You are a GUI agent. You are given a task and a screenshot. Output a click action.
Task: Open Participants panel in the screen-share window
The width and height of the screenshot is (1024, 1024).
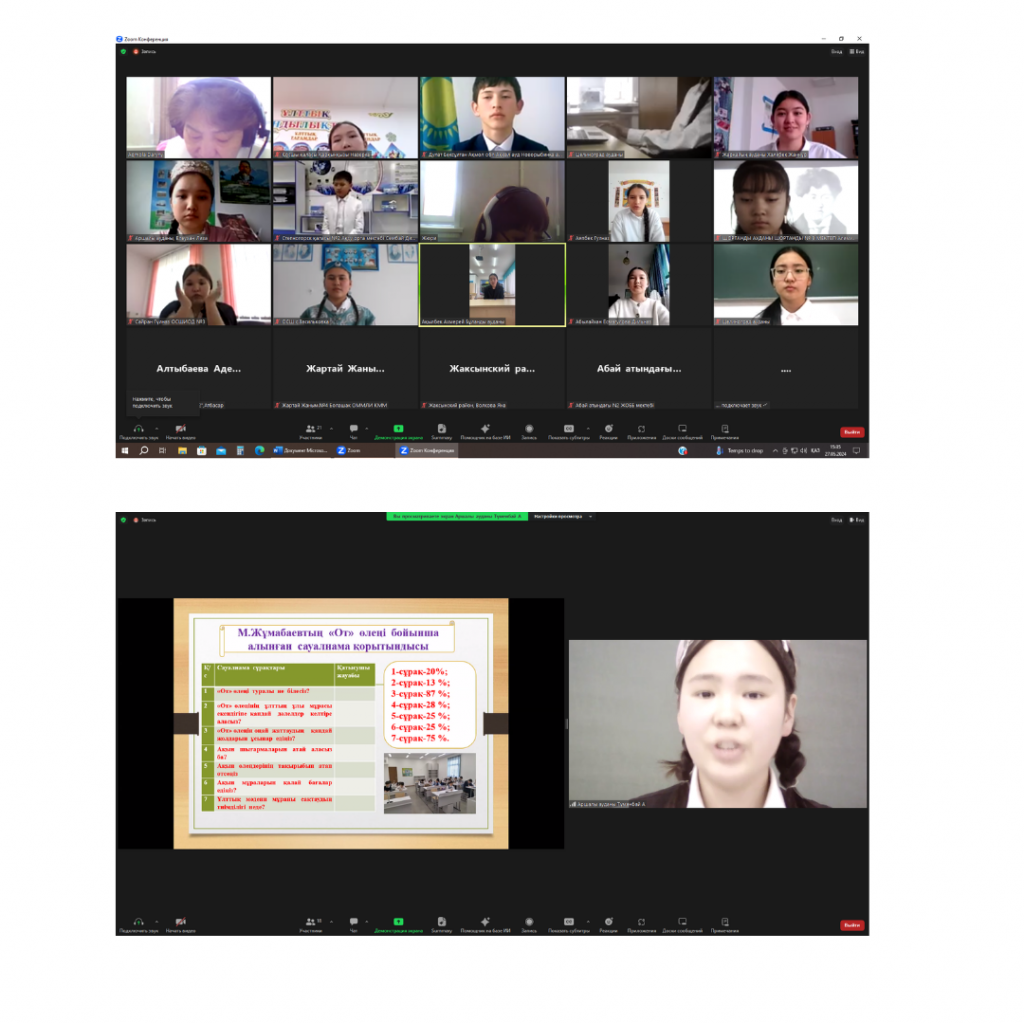311,925
